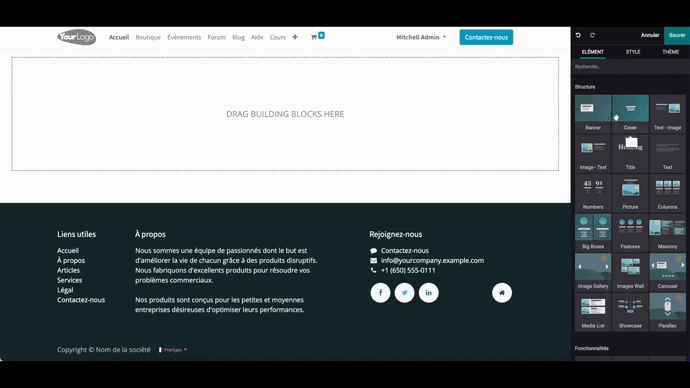
Task: Click the Twitter round icon
Action: (x=404, y=293)
